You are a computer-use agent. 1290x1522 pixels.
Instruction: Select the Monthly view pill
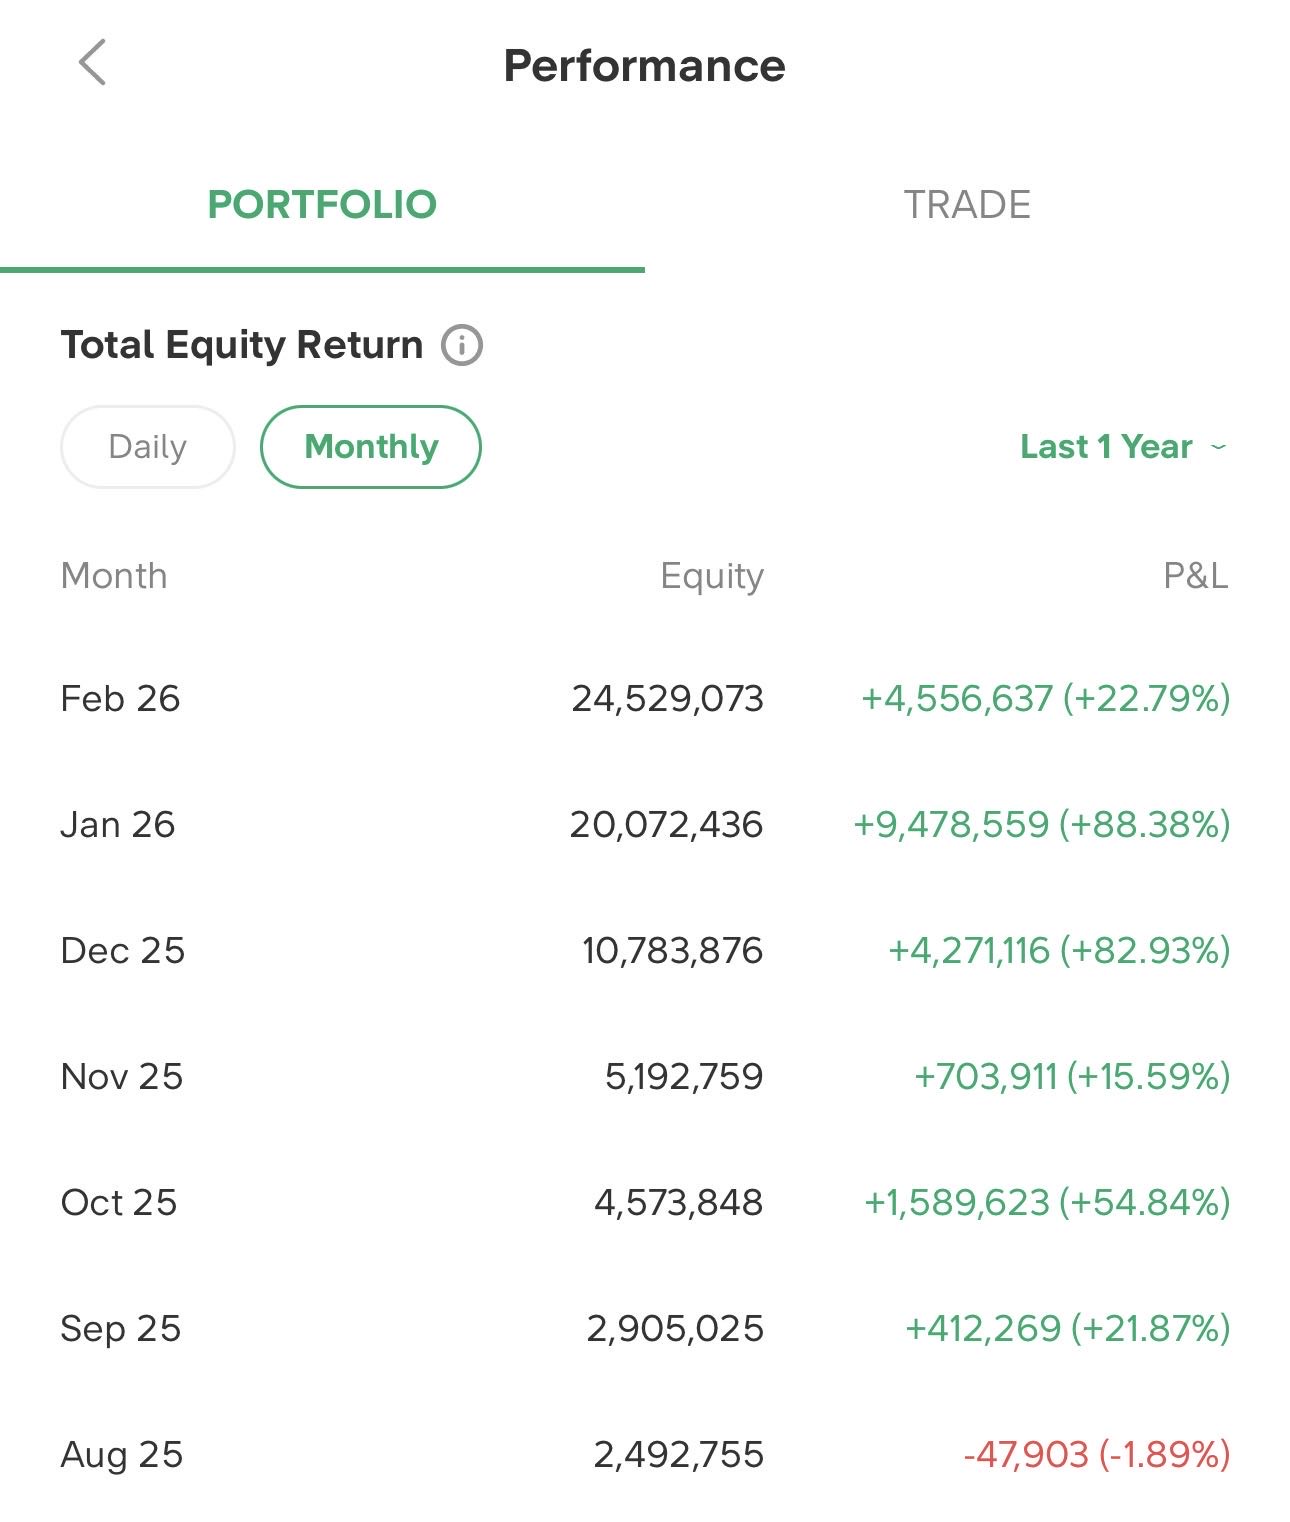[371, 447]
